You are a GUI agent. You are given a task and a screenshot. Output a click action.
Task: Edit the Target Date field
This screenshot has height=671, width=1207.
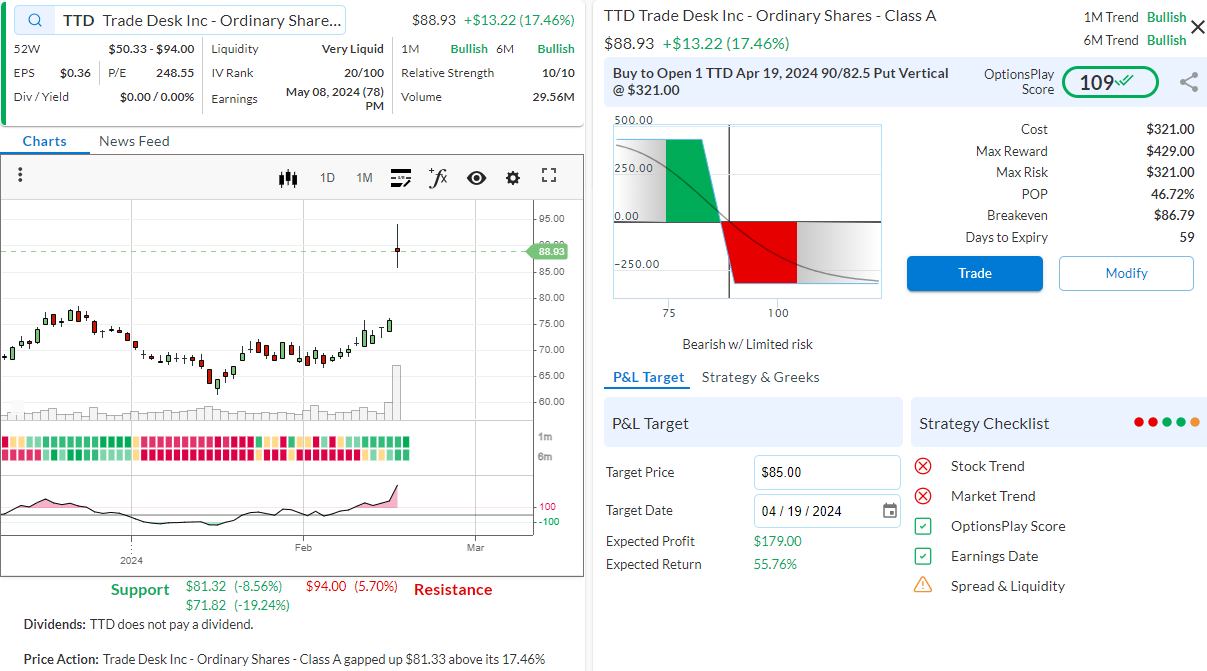827,511
